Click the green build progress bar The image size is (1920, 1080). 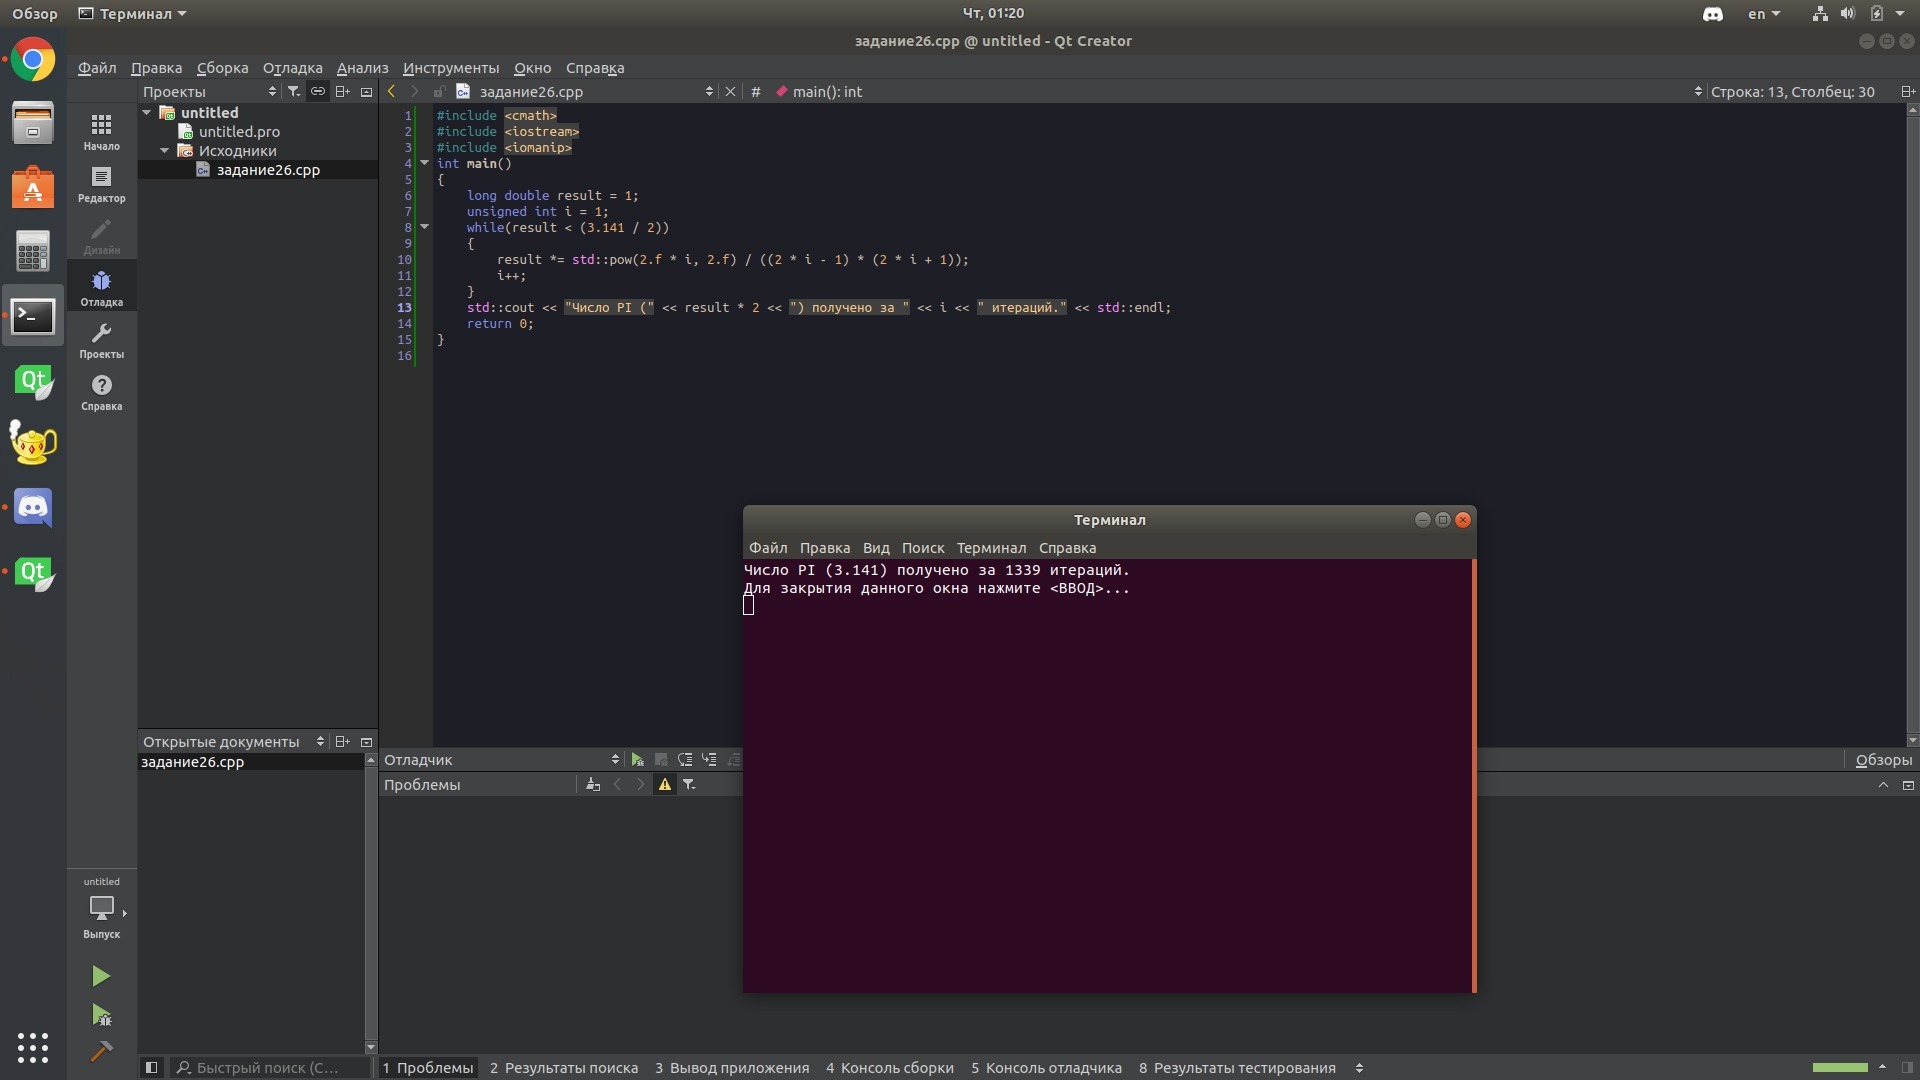coord(1839,1067)
